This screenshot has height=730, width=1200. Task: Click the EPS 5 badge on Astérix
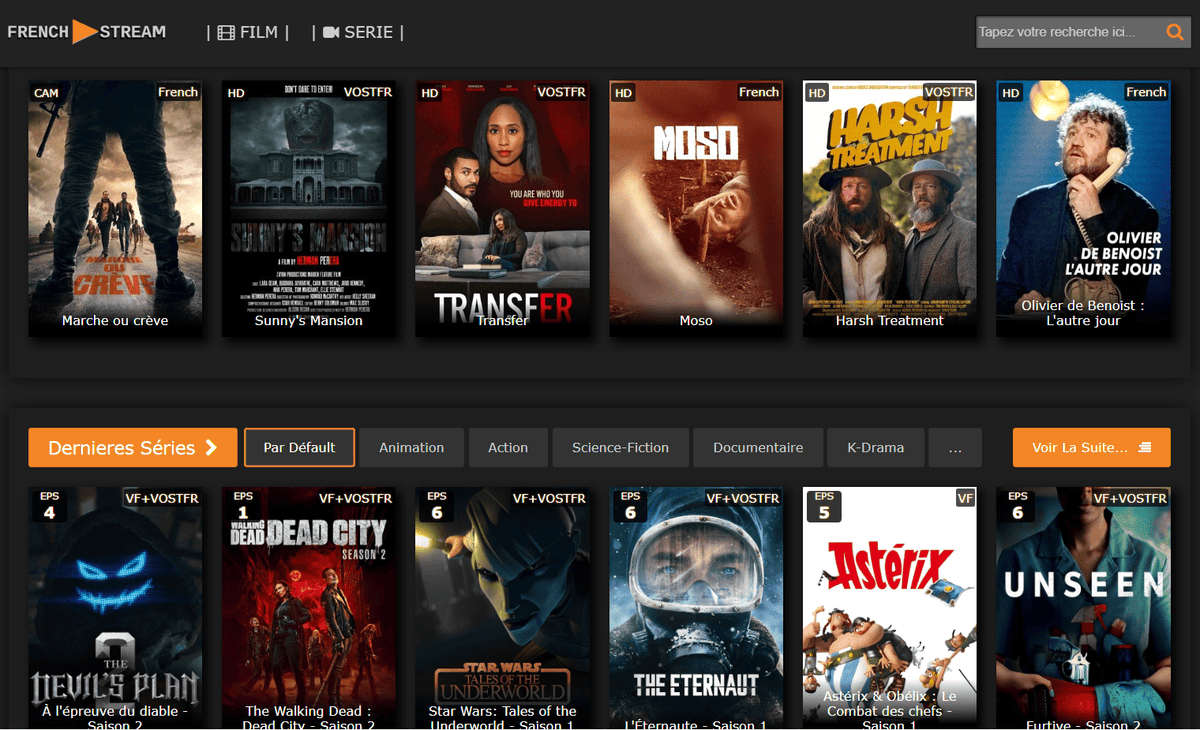[x=824, y=506]
